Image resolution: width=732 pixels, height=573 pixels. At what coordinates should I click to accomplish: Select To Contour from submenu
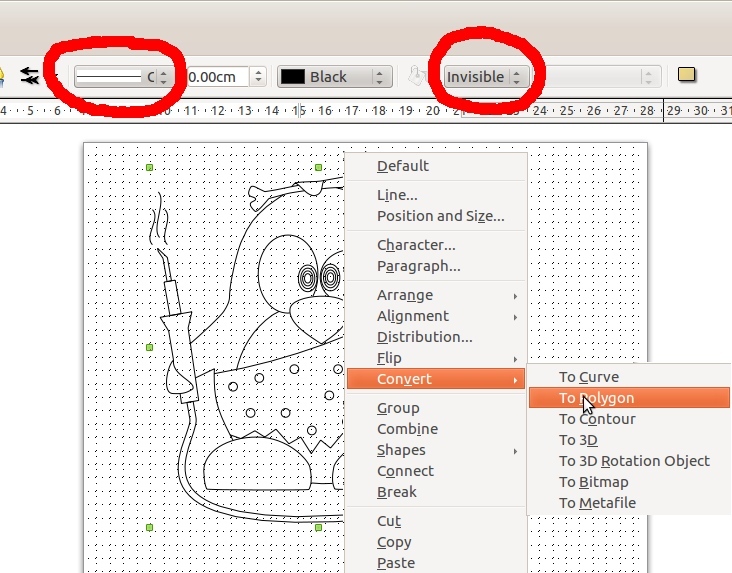coord(596,419)
